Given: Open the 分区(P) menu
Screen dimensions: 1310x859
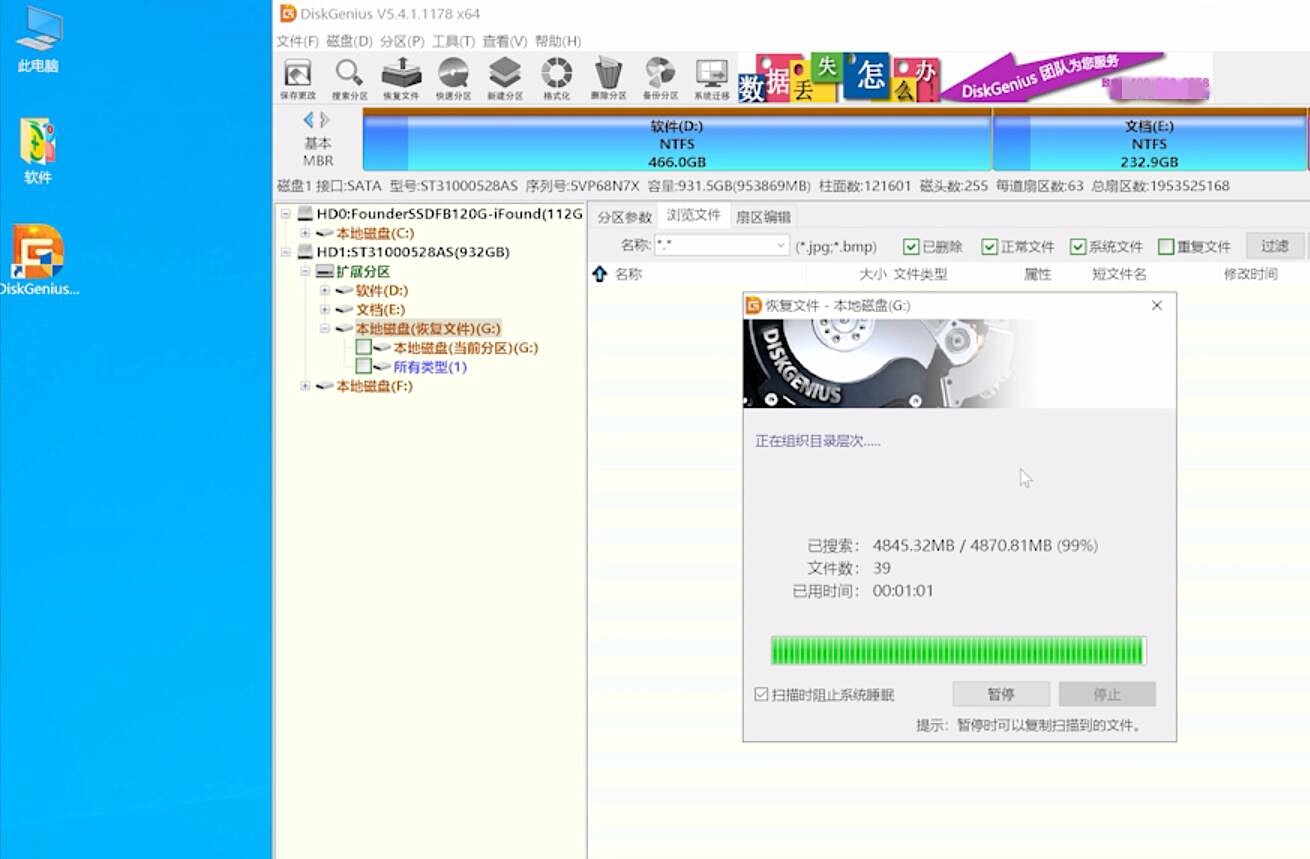Looking at the screenshot, I should click(x=402, y=41).
